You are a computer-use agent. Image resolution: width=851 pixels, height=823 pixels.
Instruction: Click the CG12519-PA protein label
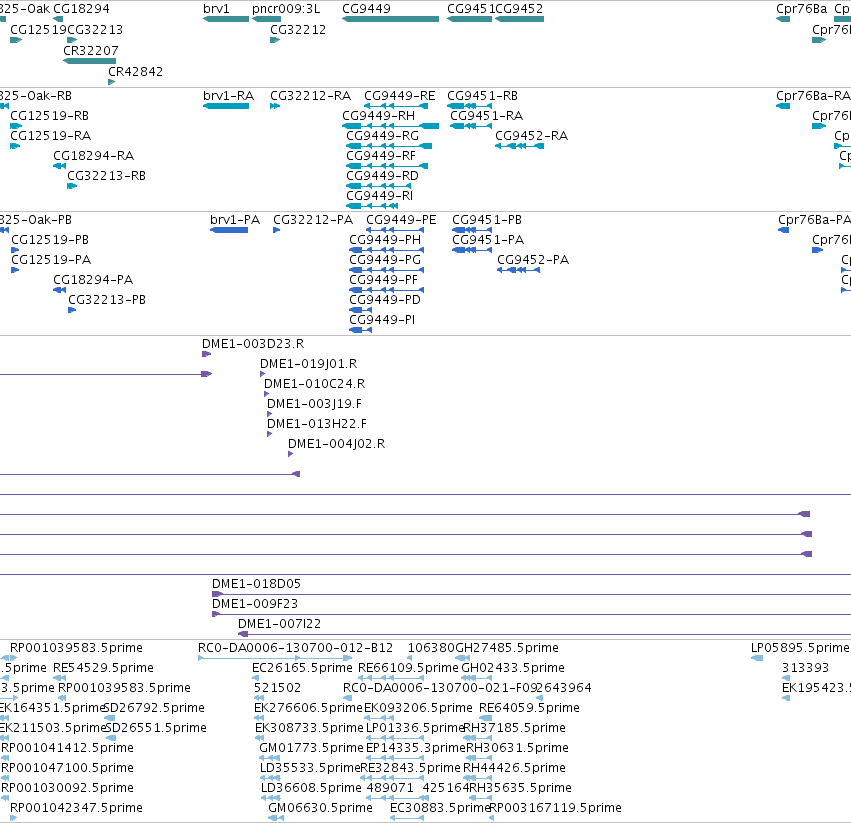point(51,260)
